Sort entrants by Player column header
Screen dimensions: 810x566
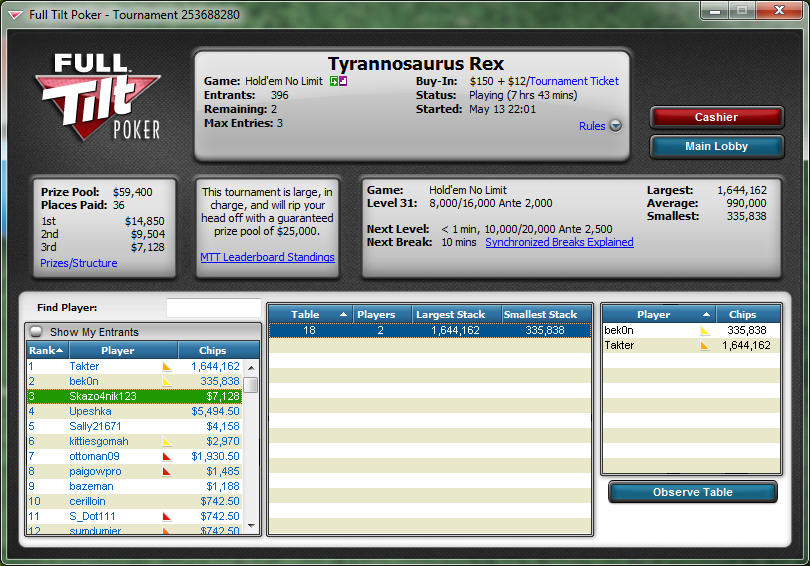tap(122, 350)
